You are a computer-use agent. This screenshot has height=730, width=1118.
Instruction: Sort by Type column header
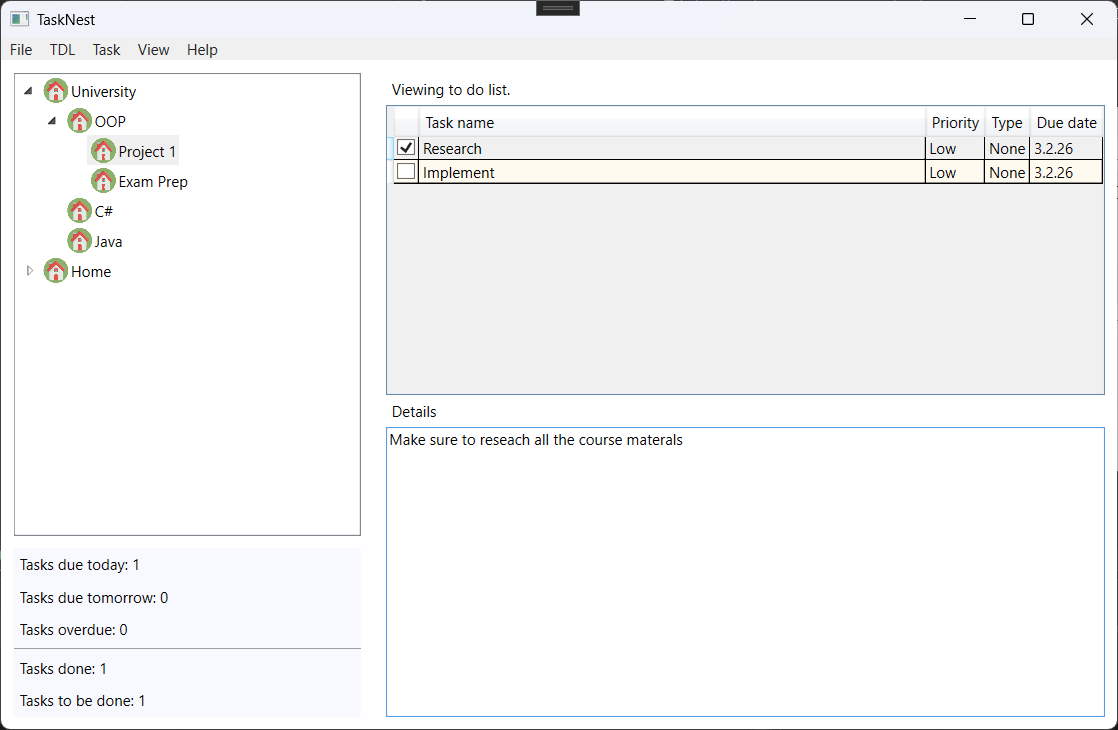point(1007,123)
